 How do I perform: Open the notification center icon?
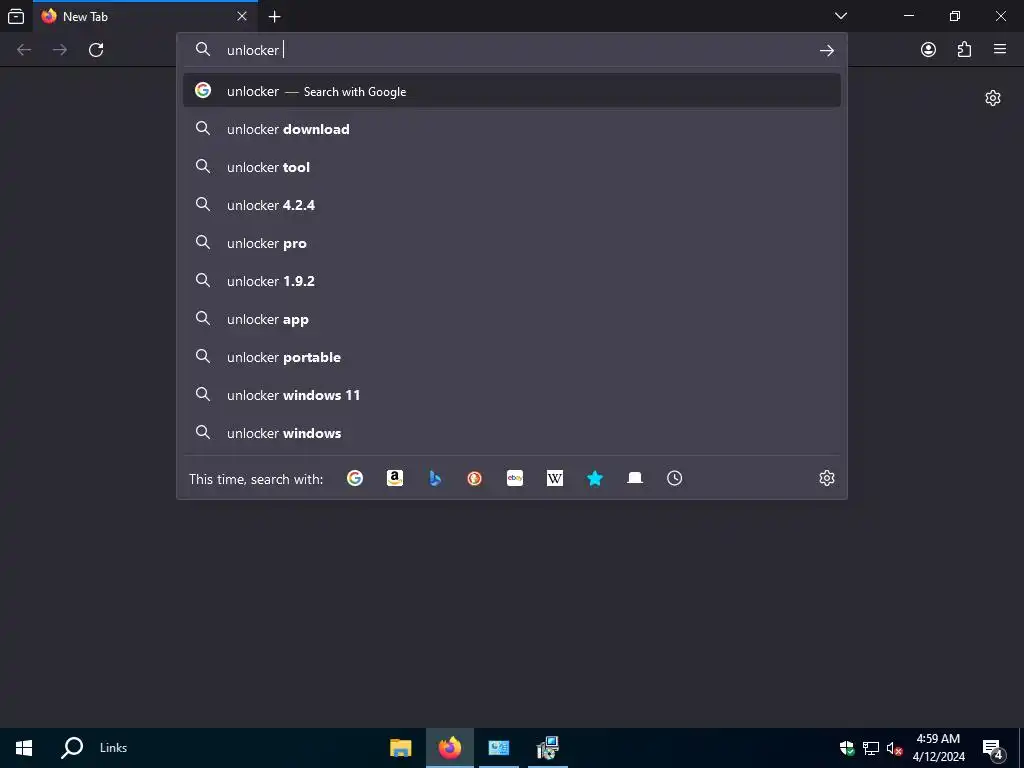[993, 748]
